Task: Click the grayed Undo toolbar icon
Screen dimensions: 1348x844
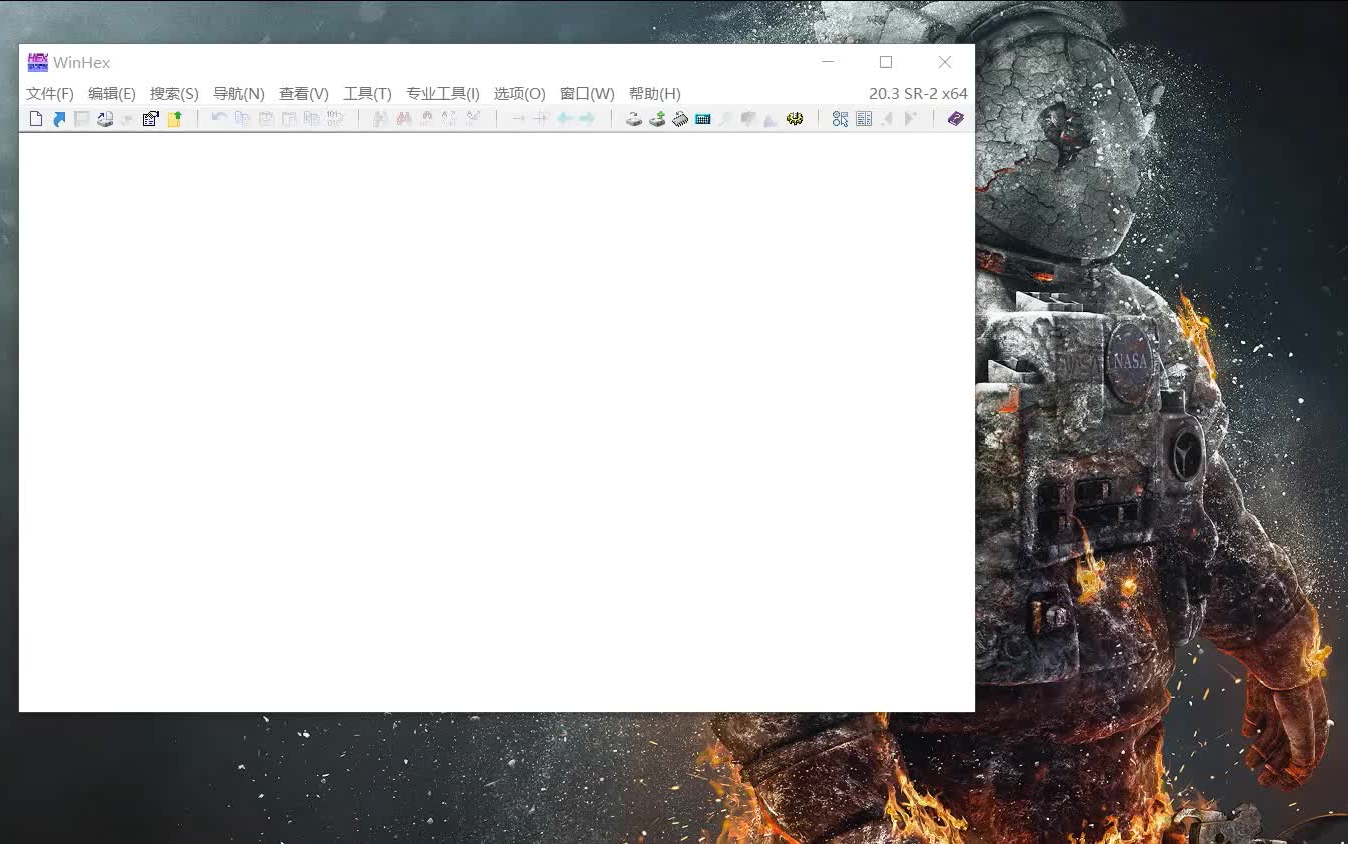Action: point(219,118)
